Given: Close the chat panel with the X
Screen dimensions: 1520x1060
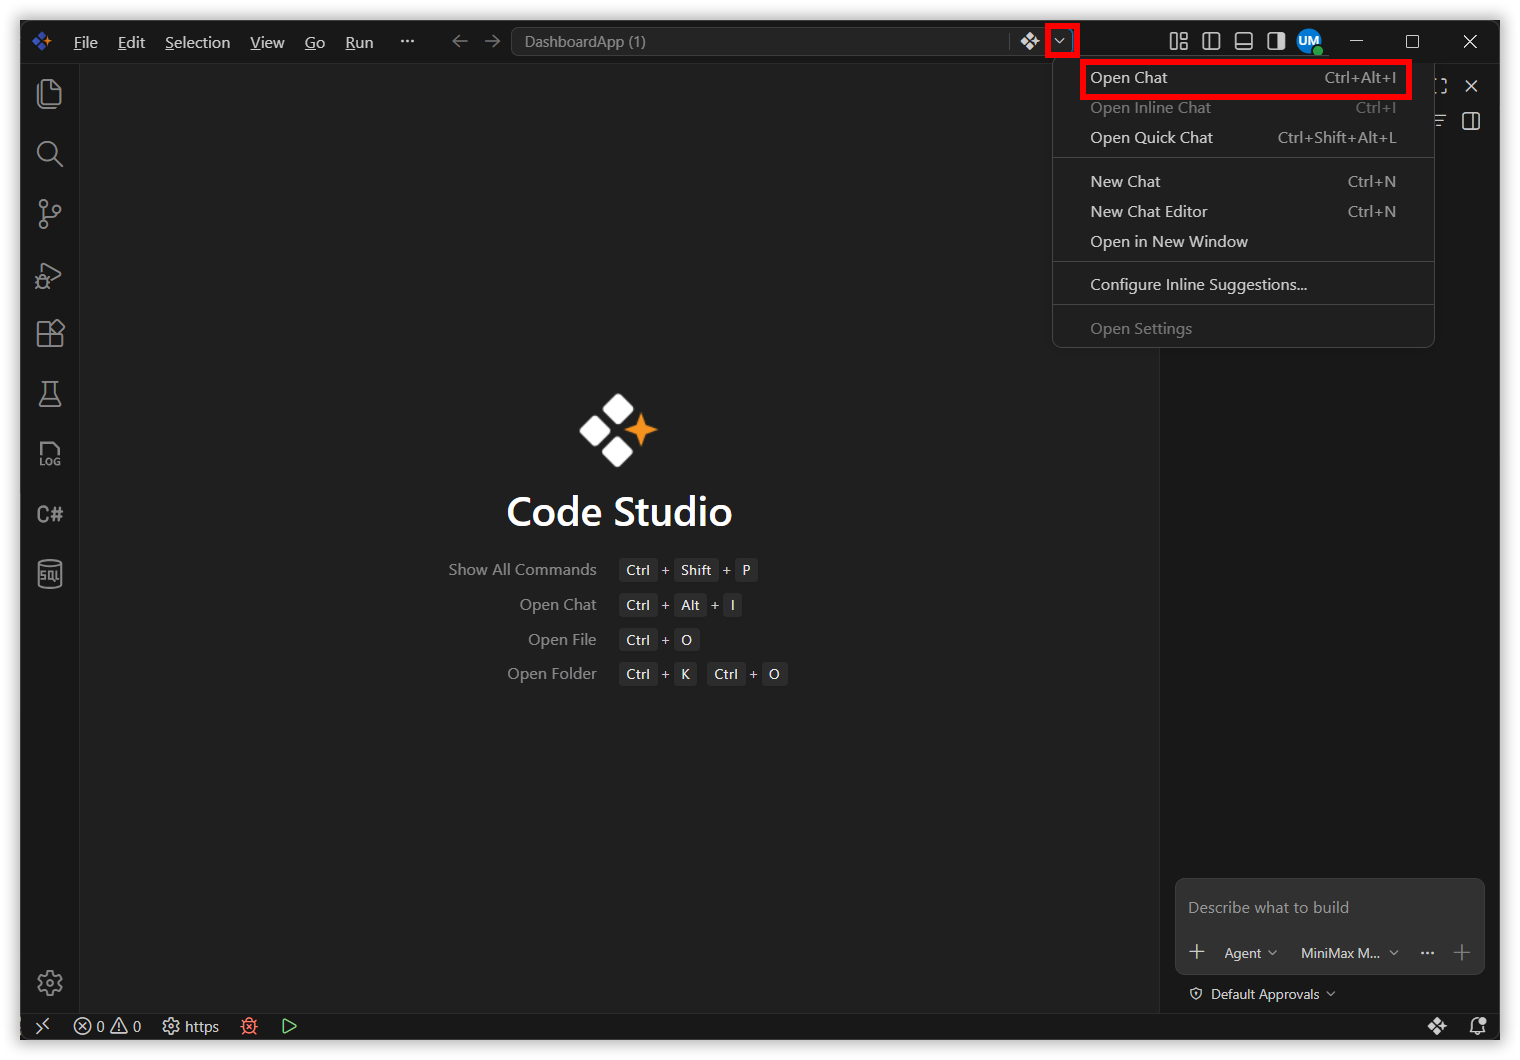Looking at the screenshot, I should coord(1471,86).
